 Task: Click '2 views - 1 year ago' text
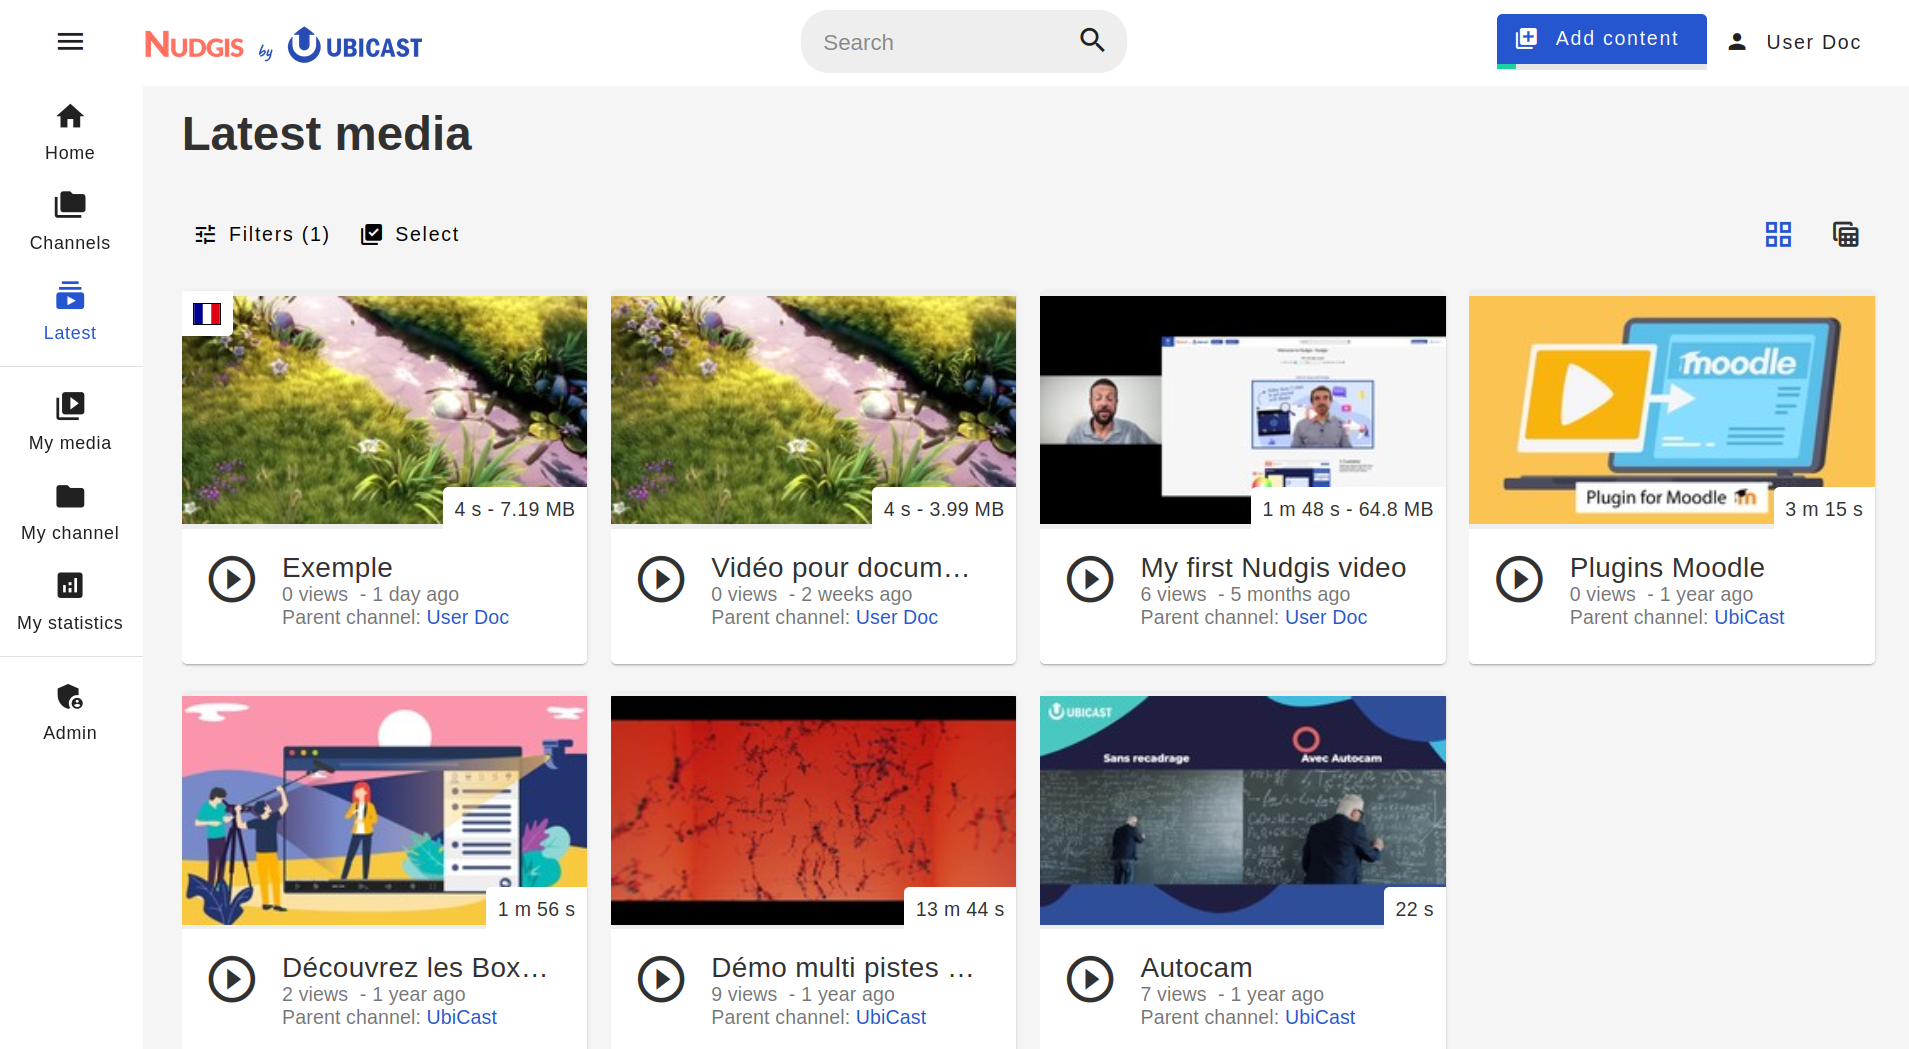(x=373, y=994)
